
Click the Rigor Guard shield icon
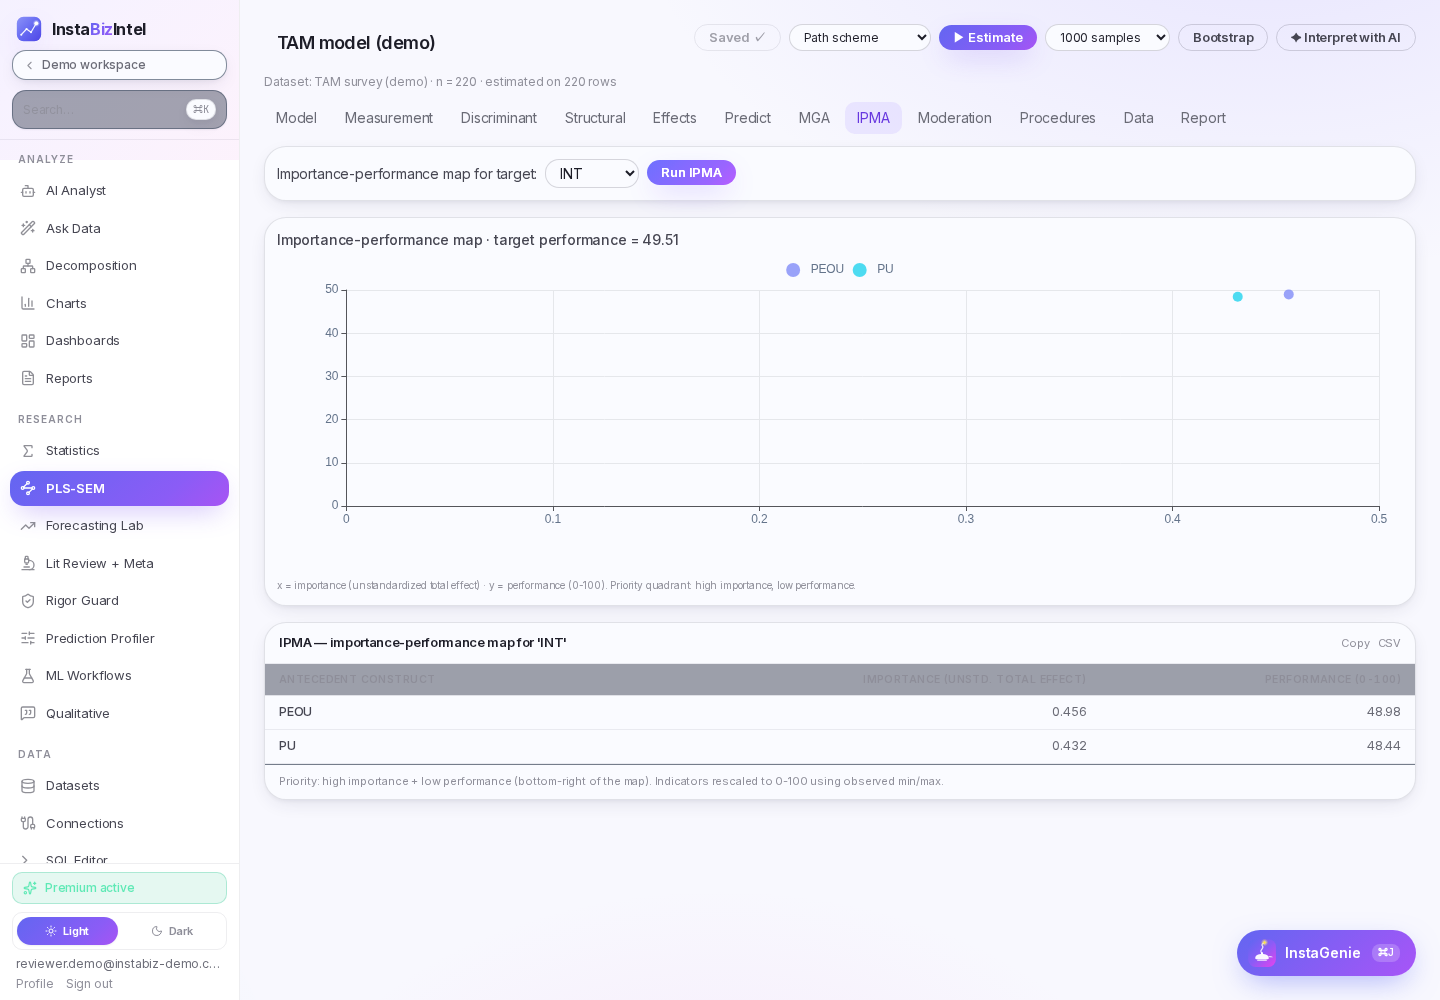click(28, 601)
